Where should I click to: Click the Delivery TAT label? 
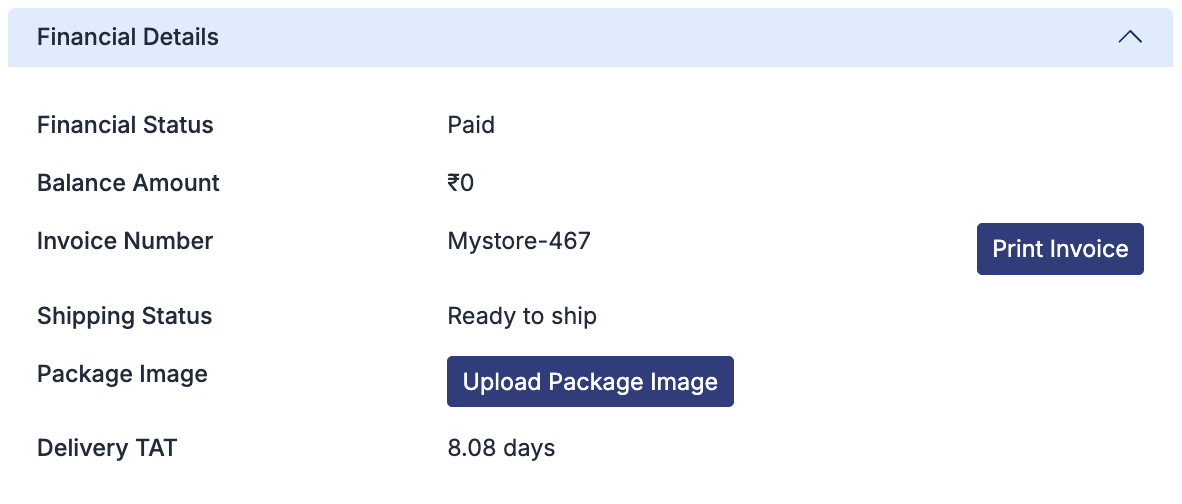pyautogui.click(x=107, y=447)
